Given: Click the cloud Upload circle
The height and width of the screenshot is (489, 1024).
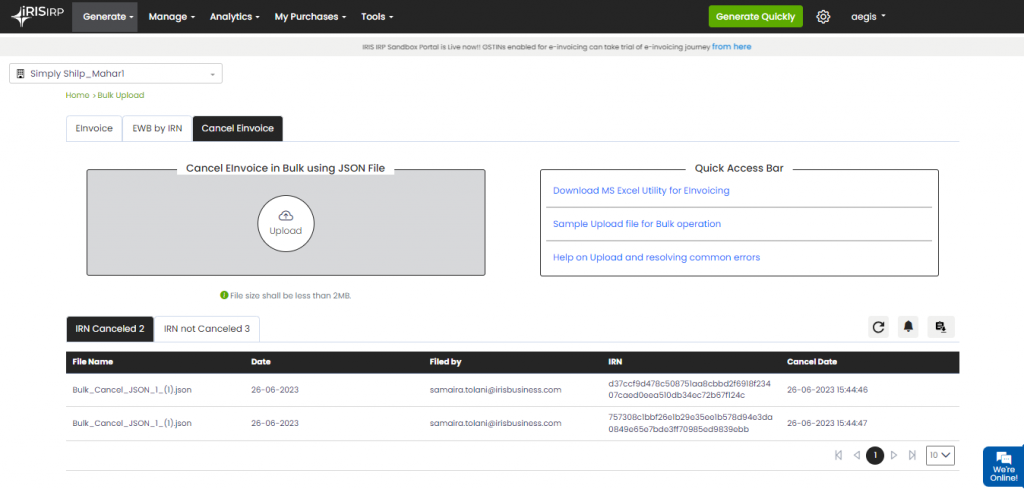Looking at the screenshot, I should [x=286, y=222].
